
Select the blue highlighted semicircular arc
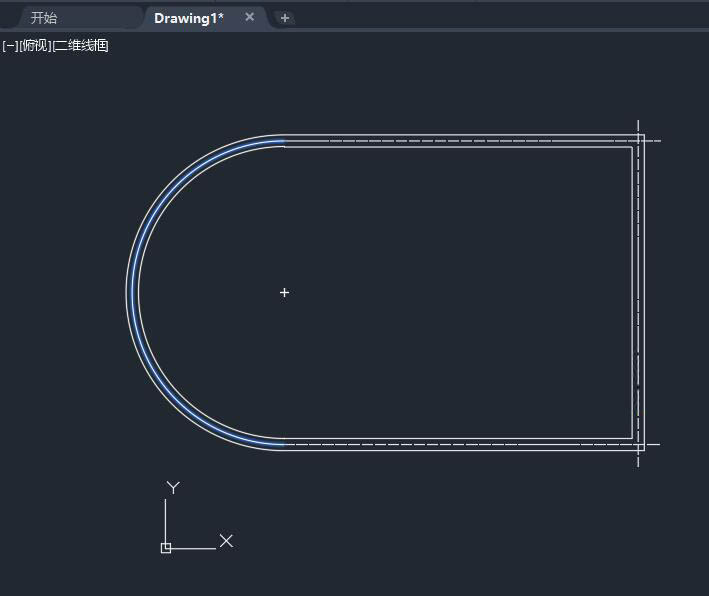pyautogui.click(x=132, y=293)
